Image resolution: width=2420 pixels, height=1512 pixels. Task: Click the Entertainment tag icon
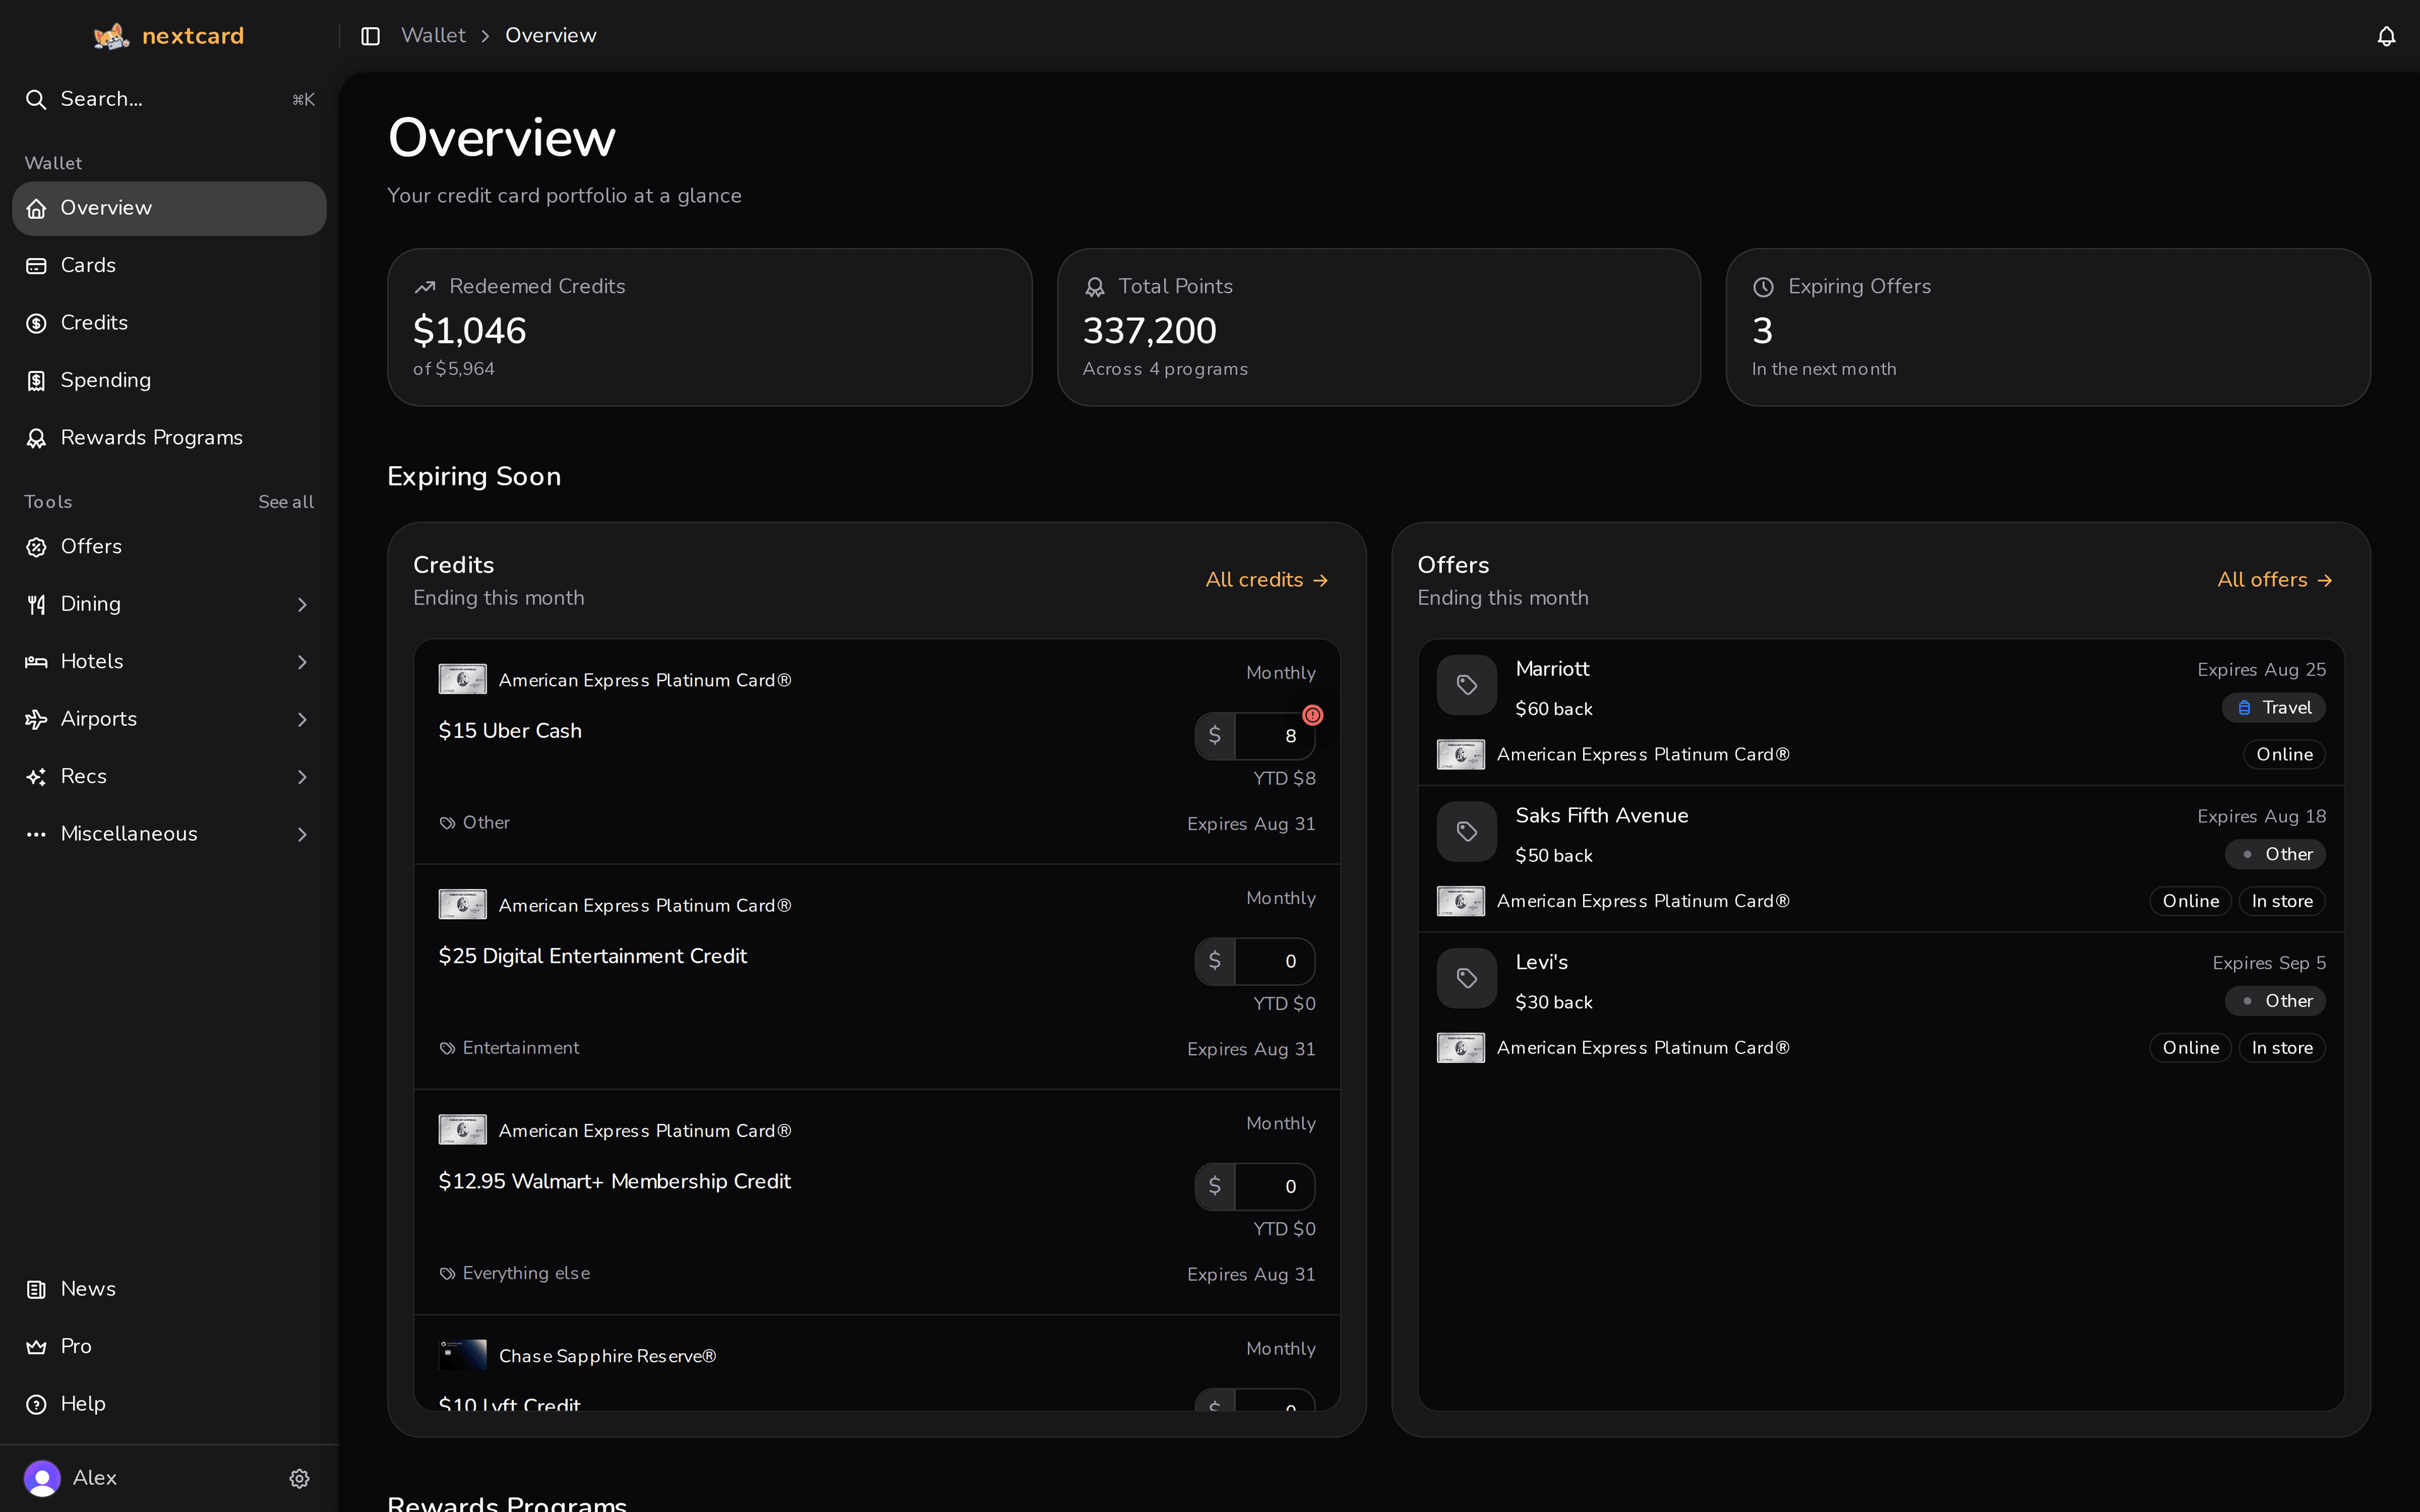click(x=447, y=1048)
